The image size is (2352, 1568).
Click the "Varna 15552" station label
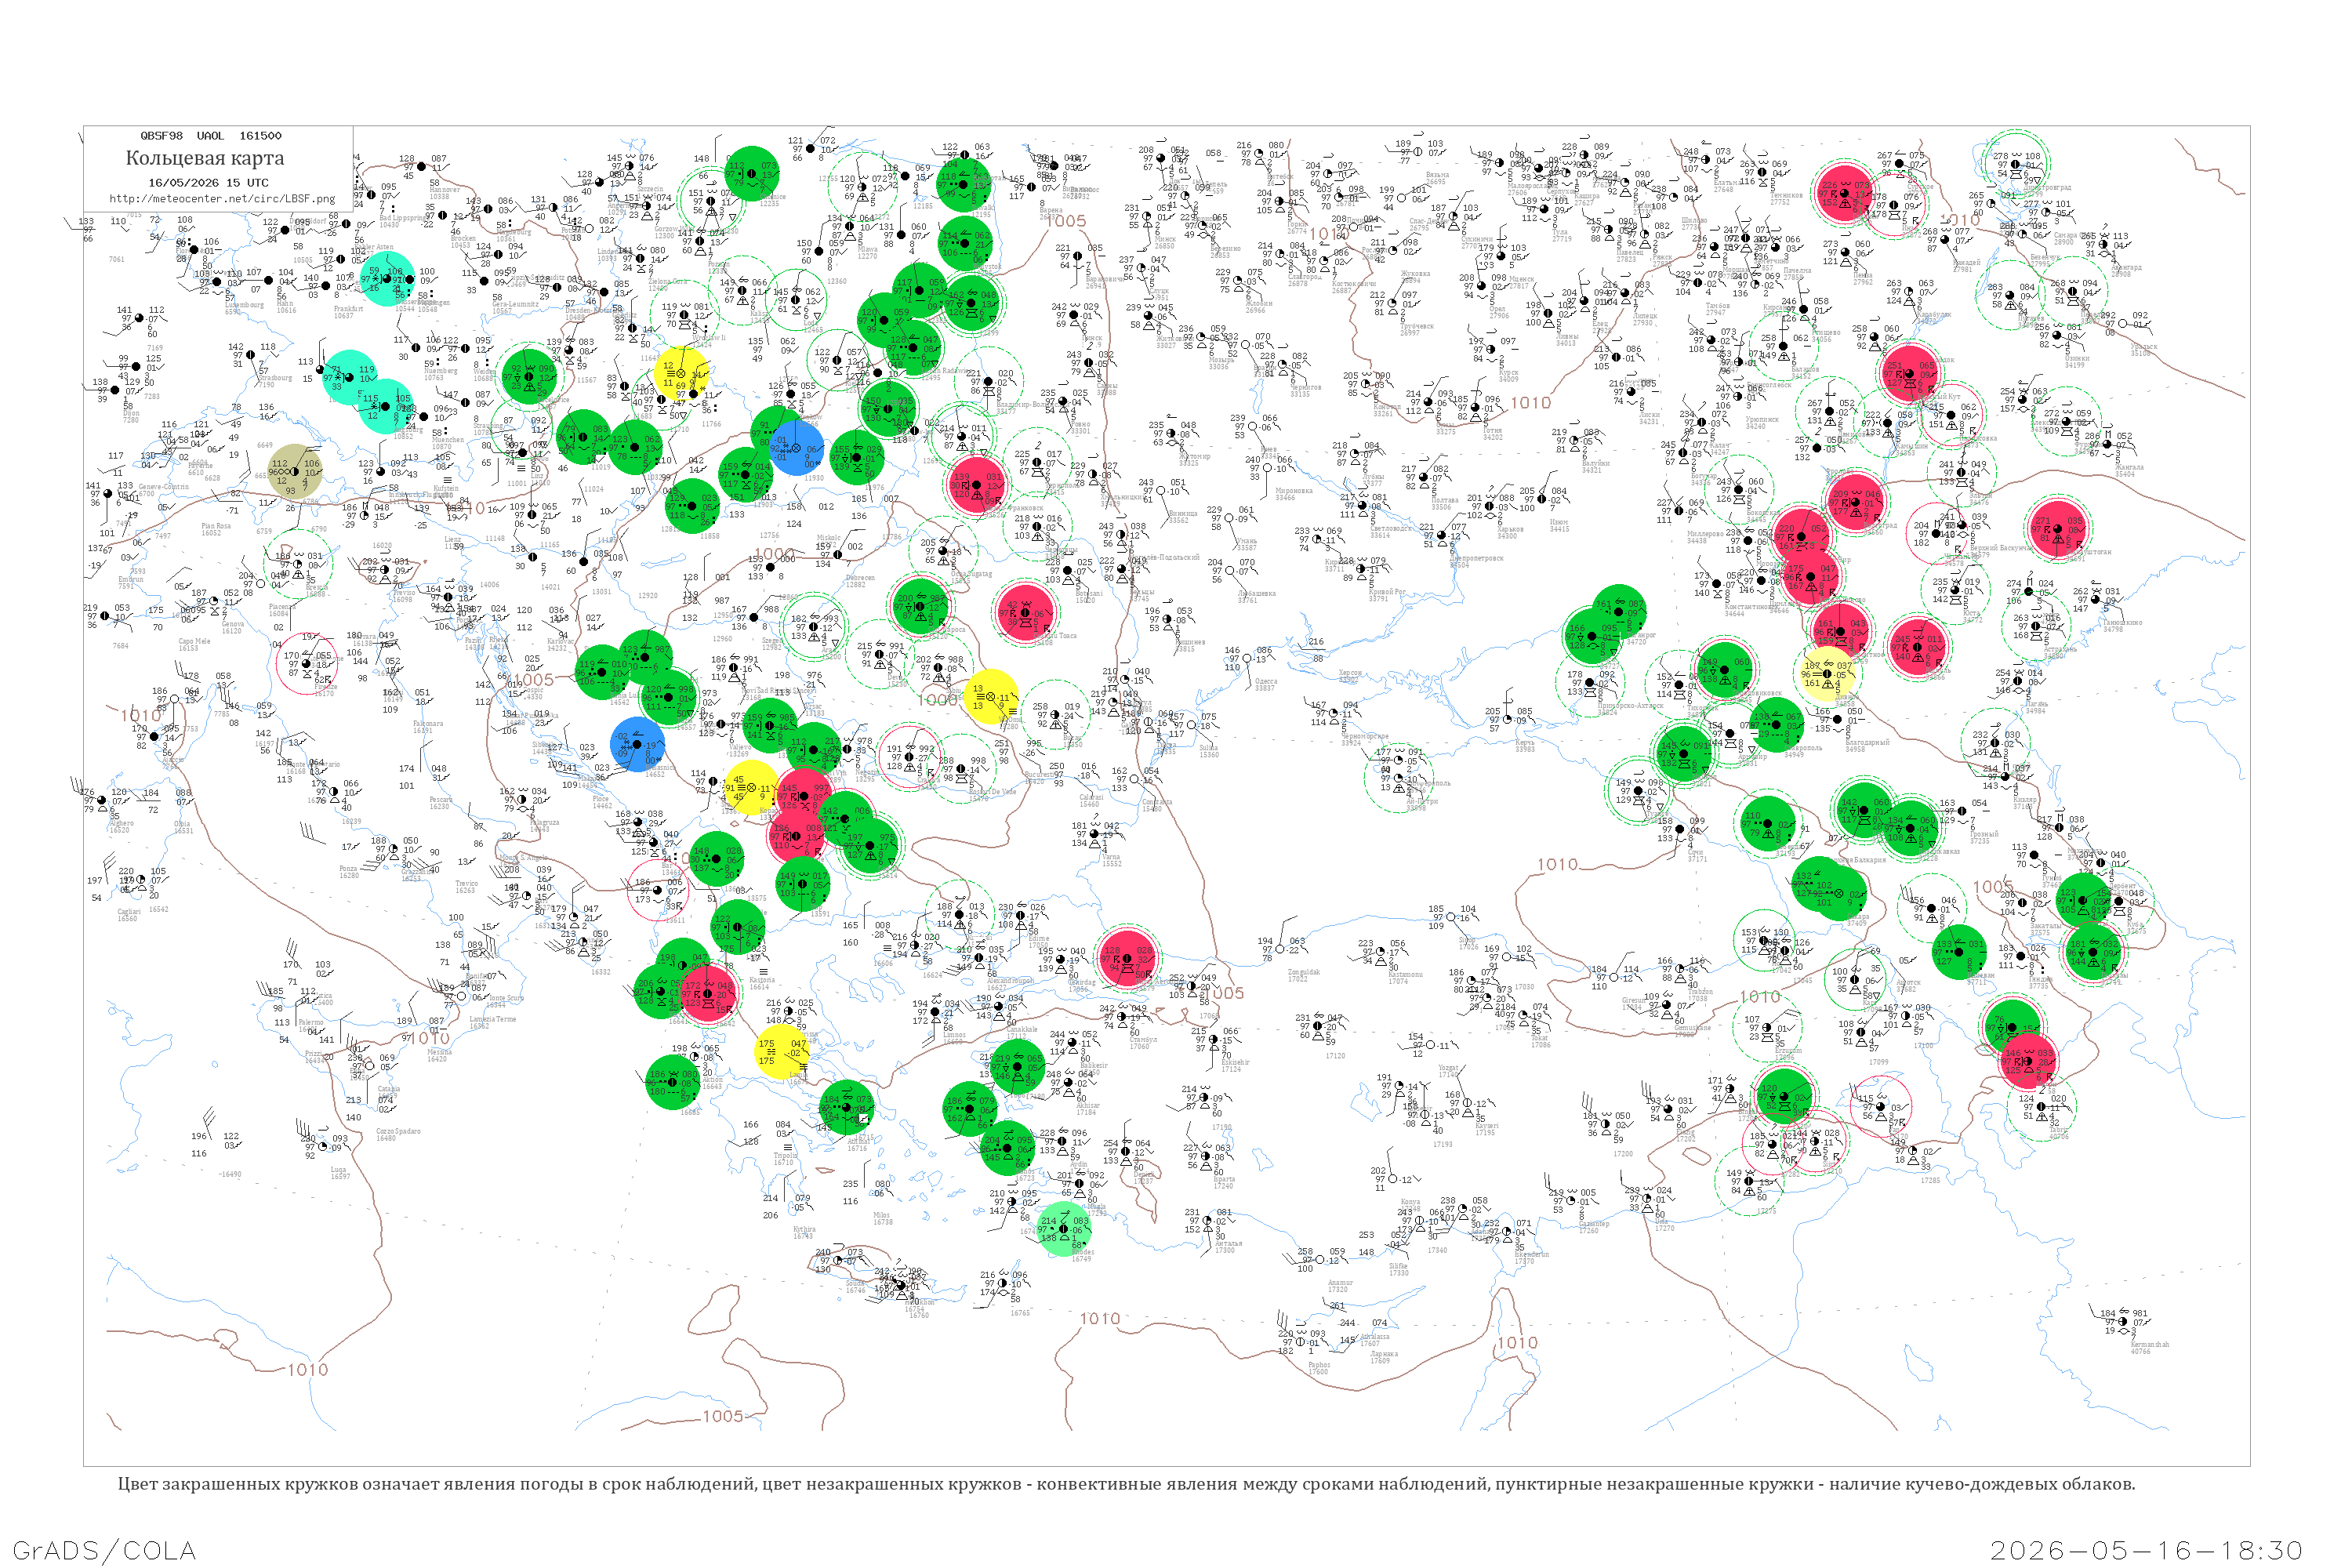click(1112, 860)
